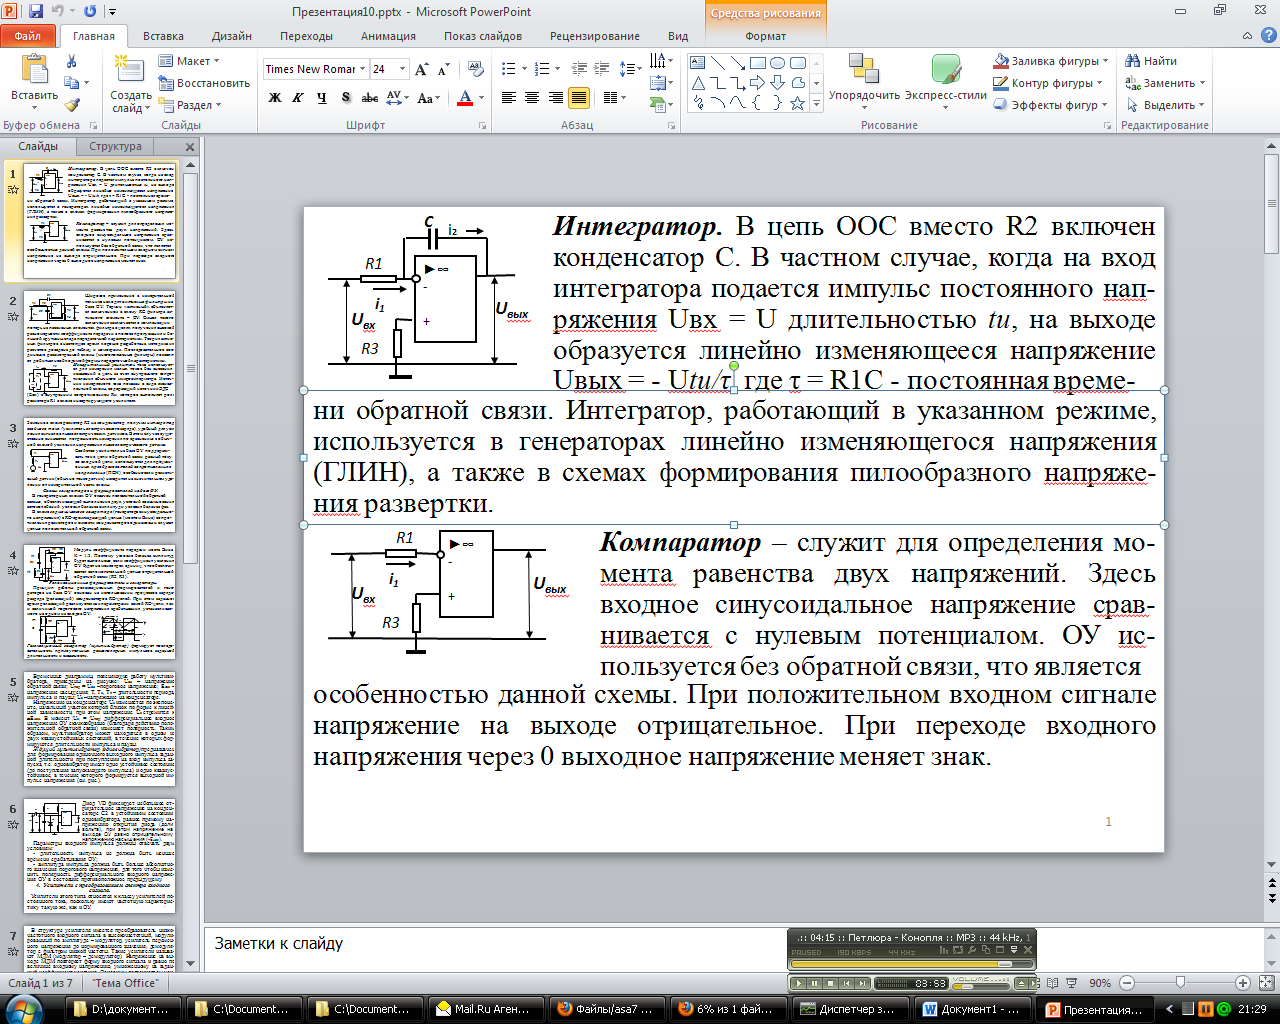Viewport: 1280px width, 1024px height.
Task: Switch to the Переходы tab
Action: [306, 36]
